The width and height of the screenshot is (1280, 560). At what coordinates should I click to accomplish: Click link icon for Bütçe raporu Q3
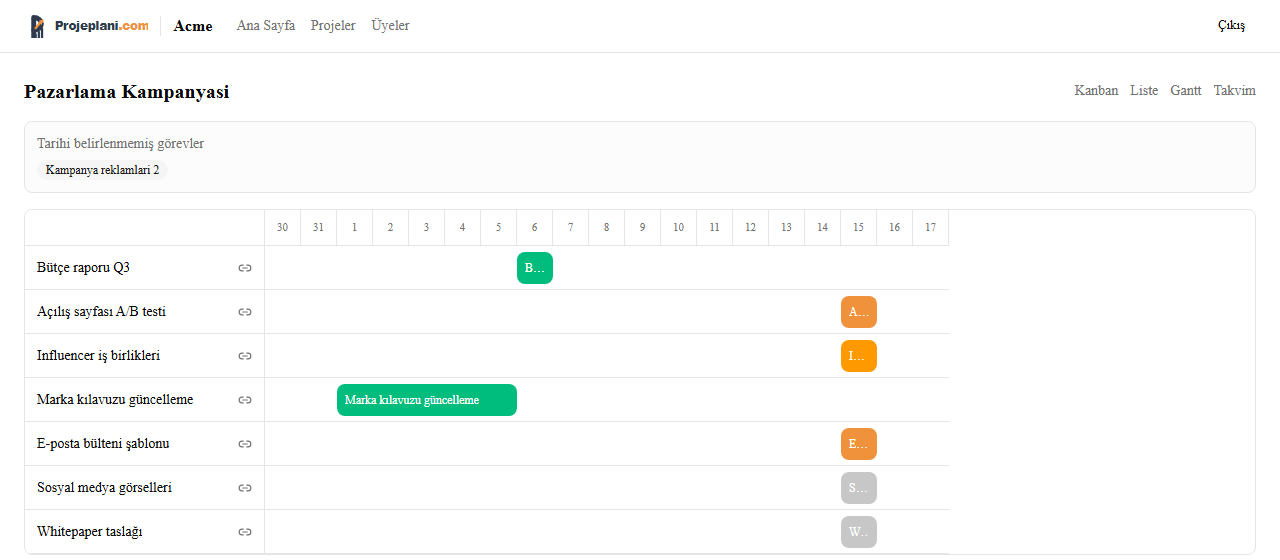245,268
